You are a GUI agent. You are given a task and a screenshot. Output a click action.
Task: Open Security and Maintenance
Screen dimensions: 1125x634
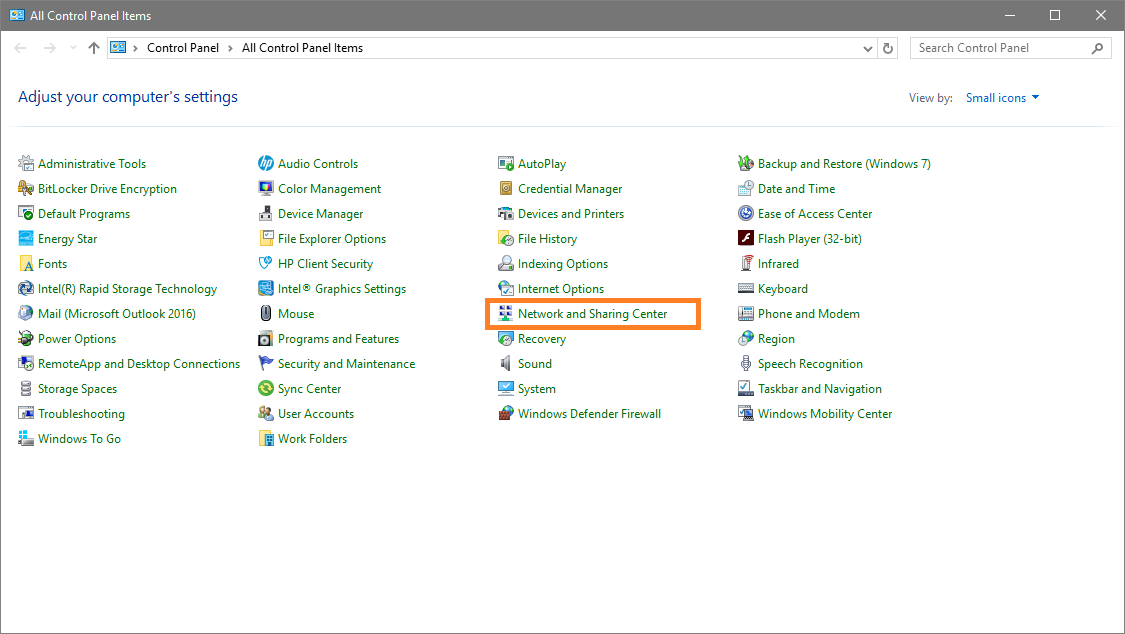[347, 364]
